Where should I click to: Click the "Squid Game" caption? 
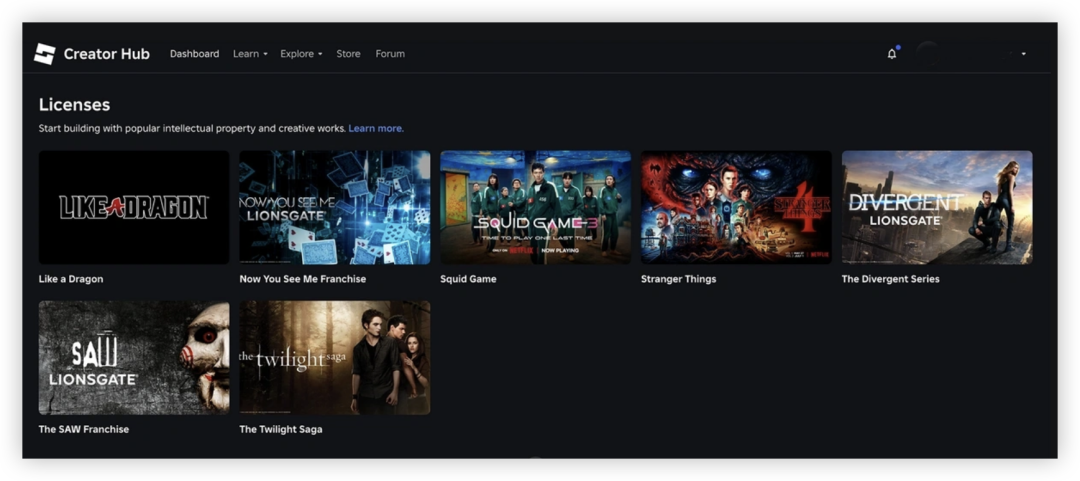coord(468,279)
